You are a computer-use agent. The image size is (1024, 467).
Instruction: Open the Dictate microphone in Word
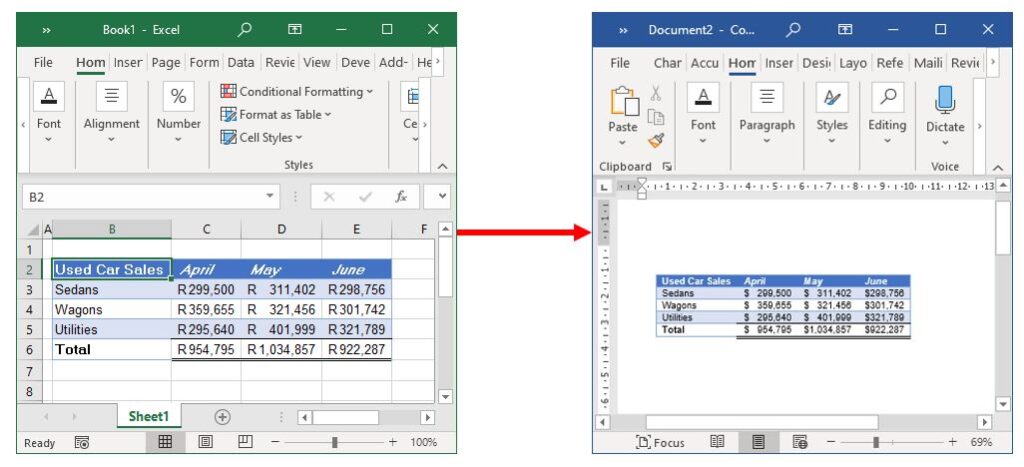[945, 101]
